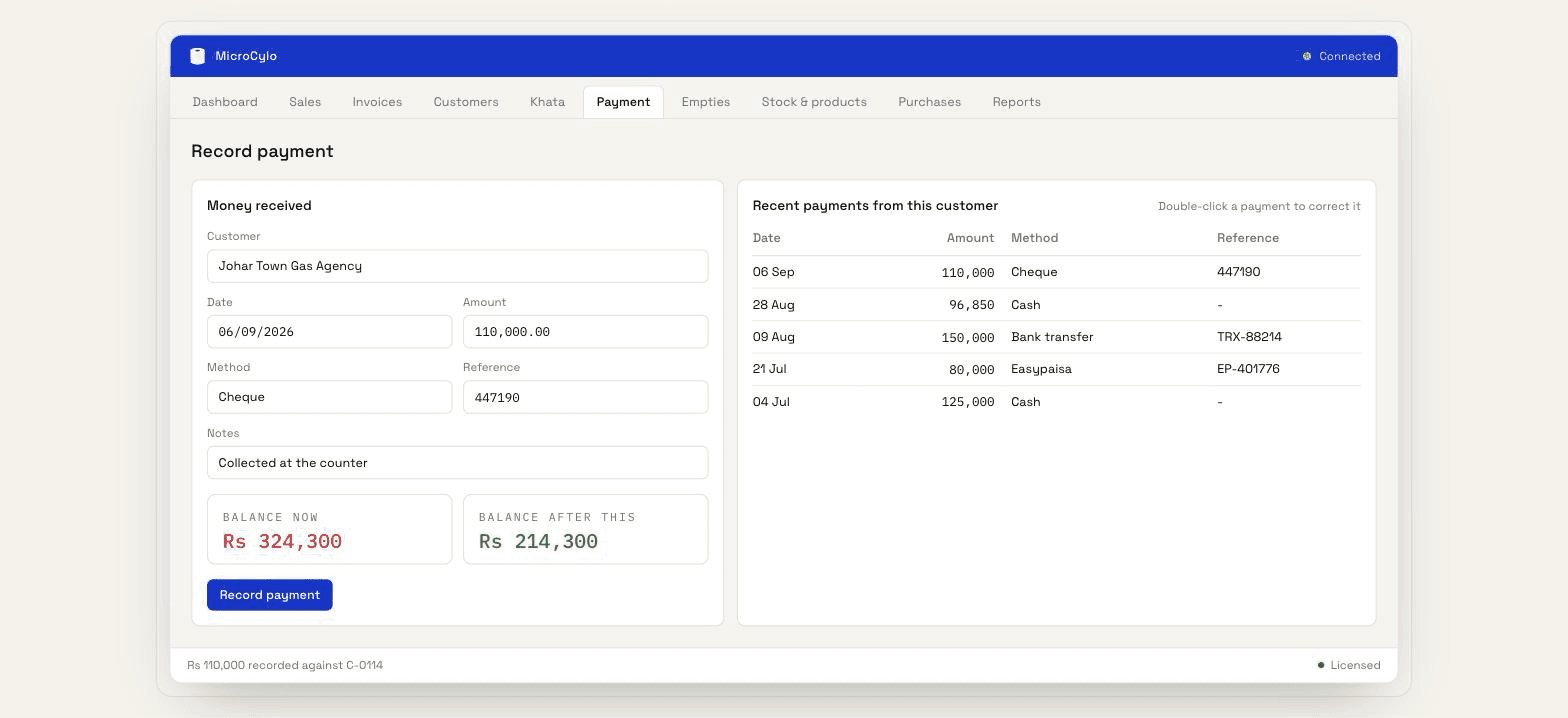Select the 09 Aug payment row date
Viewport: 1568px width, 718px height.
[x=773, y=337]
